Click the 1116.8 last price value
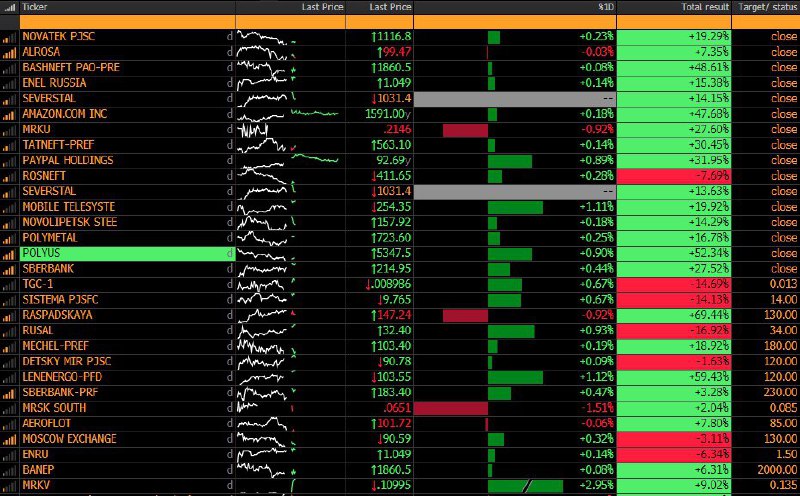The width and height of the screenshot is (800, 496). click(x=391, y=37)
